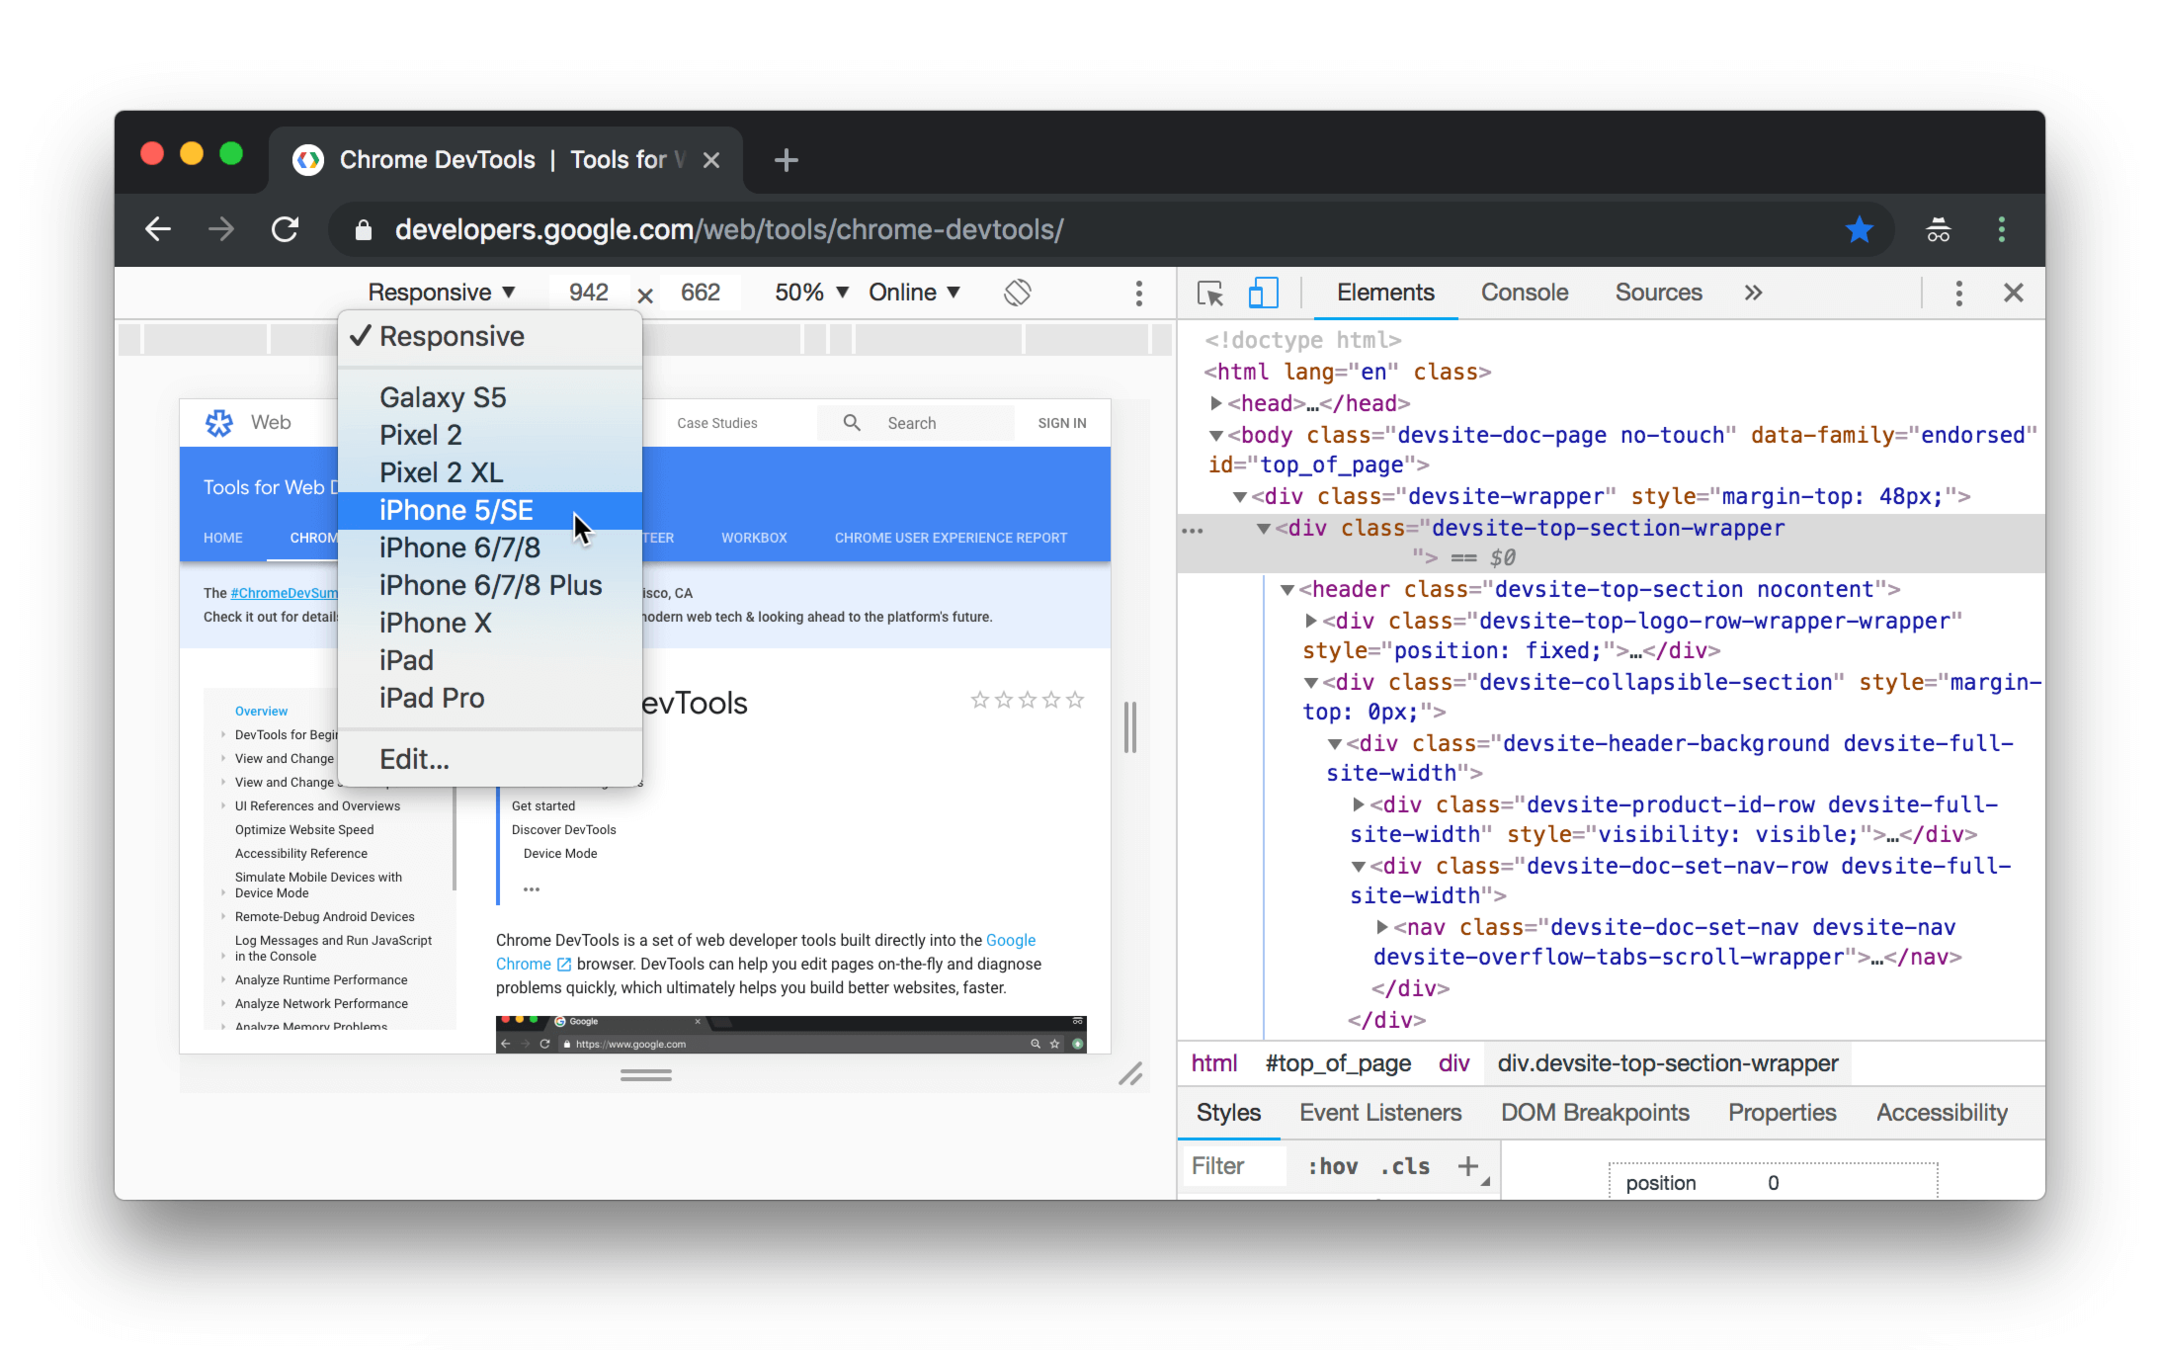
Task: Open the customize DevTools three-dot menu
Action: (1958, 292)
